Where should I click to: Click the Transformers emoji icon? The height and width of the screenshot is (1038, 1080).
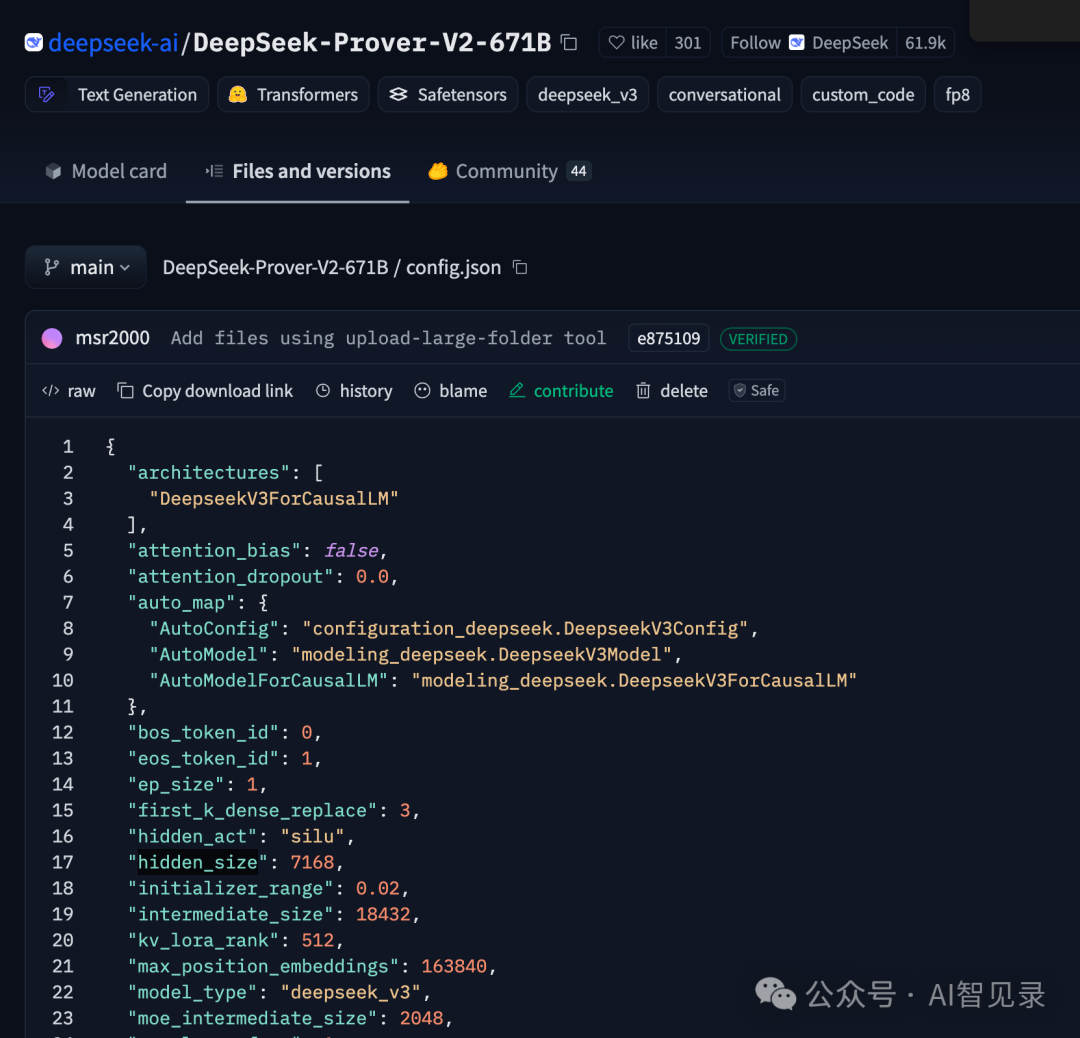click(238, 94)
